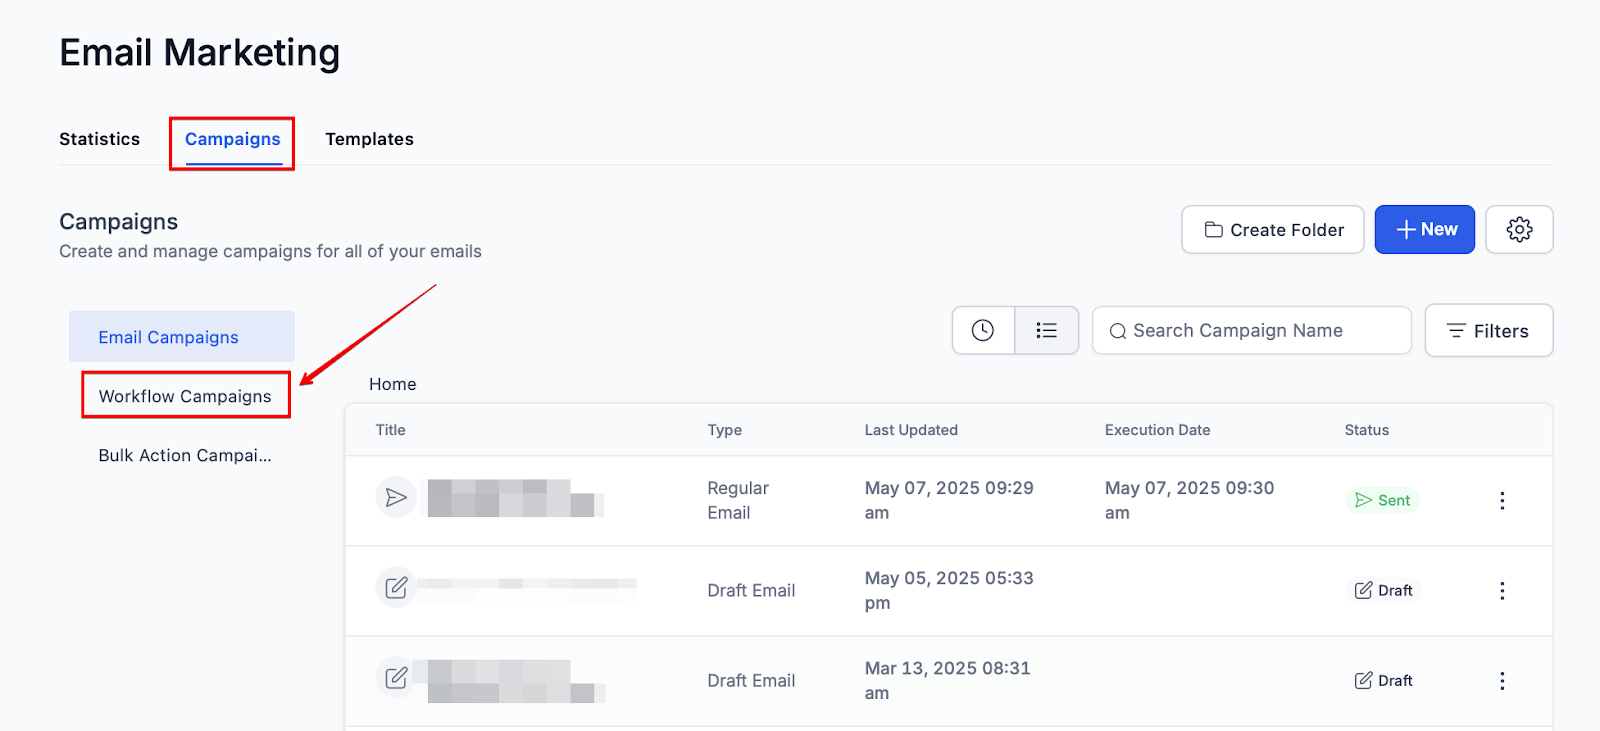Select Email Campaigns in the sidebar

182,337
